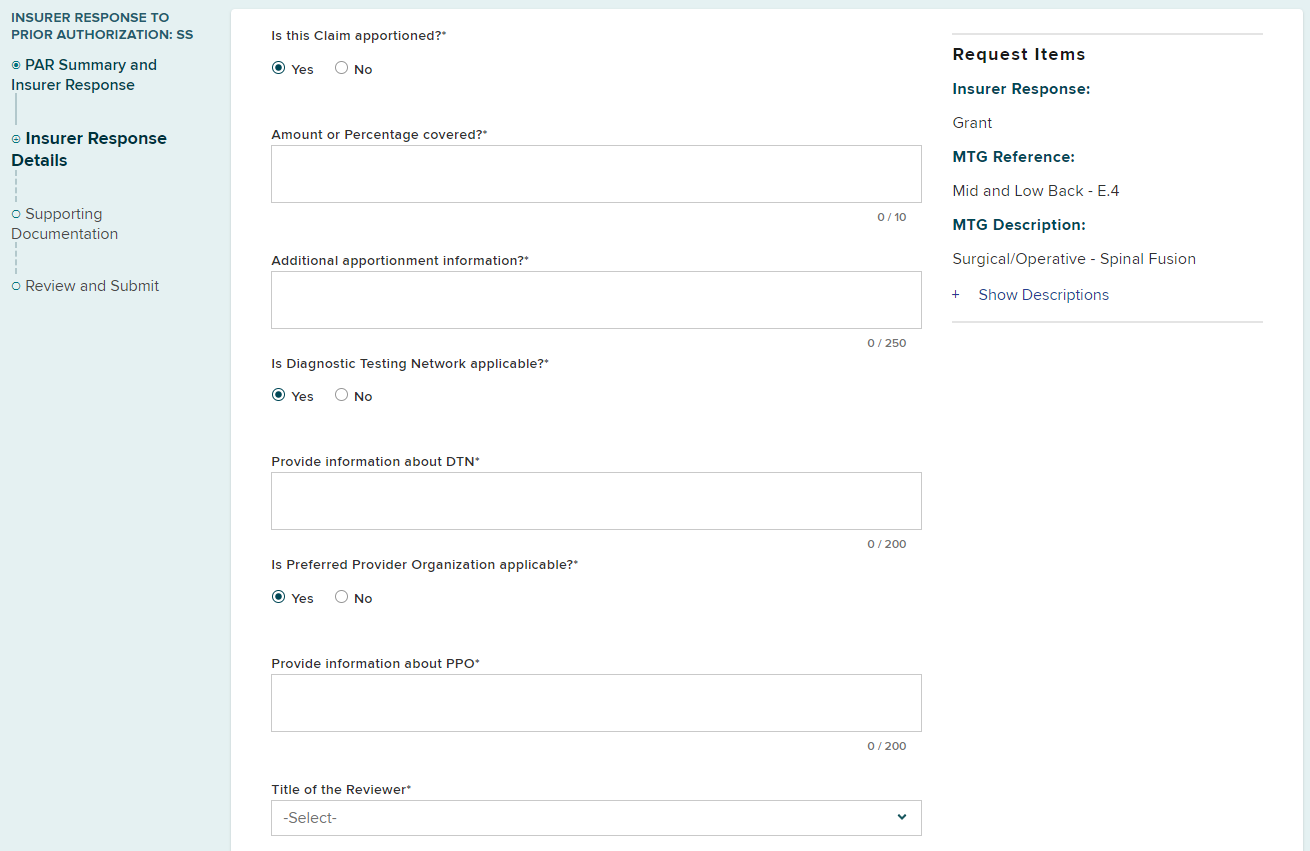1310x851 pixels.
Task: Choose Yes for Diagnostic Testing Network
Action: coord(279,396)
